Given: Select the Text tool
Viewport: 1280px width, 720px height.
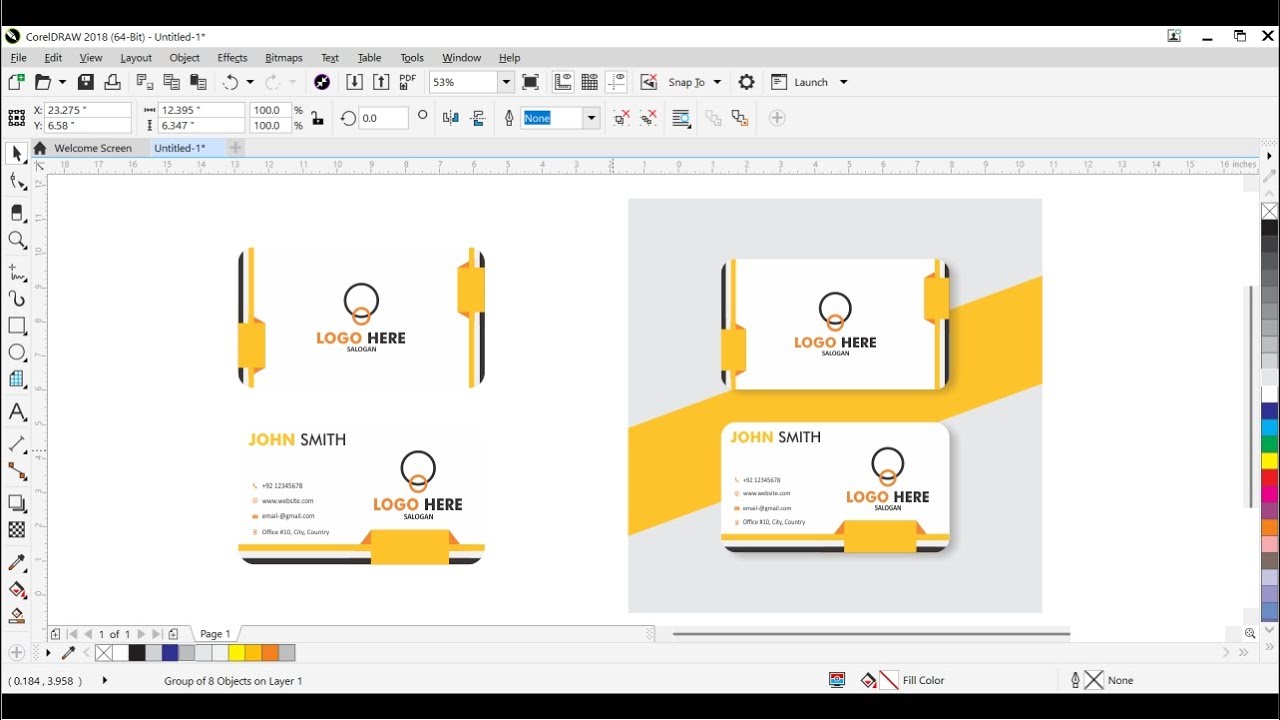Looking at the screenshot, I should (x=16, y=411).
